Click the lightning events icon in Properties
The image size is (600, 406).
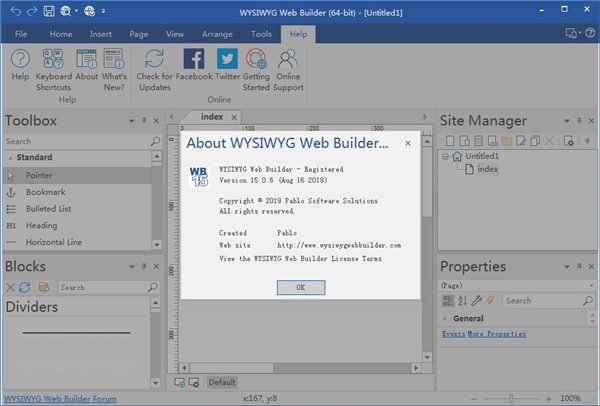[491, 300]
